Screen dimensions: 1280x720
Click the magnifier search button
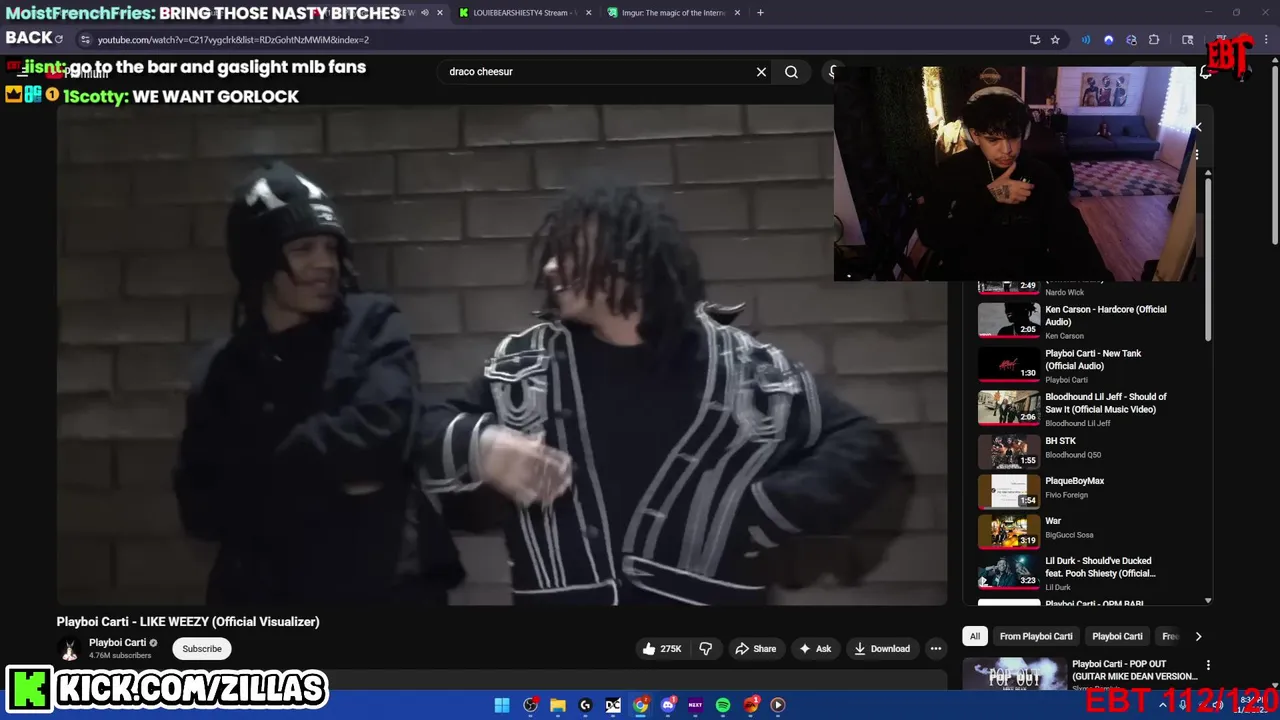point(791,72)
